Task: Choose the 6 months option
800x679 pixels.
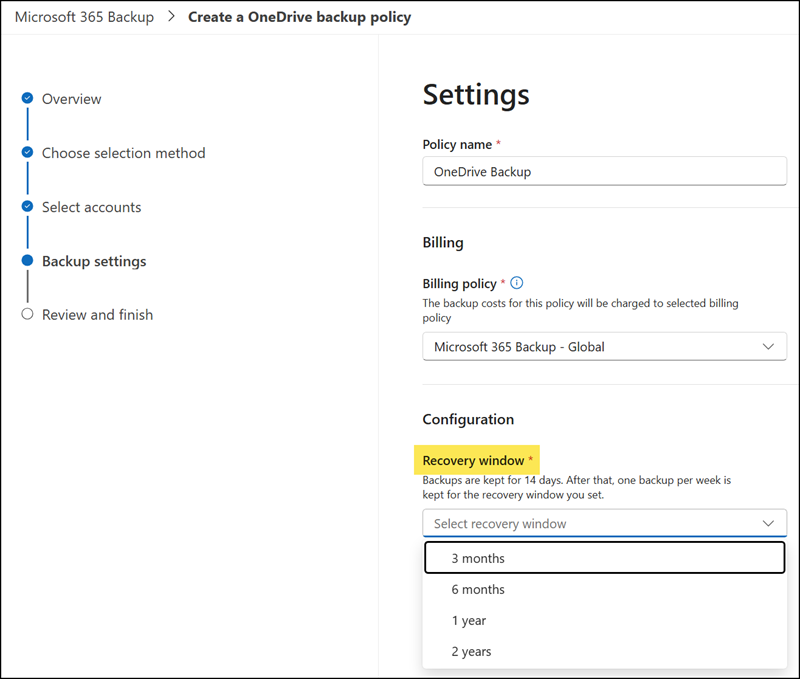Action: [605, 589]
